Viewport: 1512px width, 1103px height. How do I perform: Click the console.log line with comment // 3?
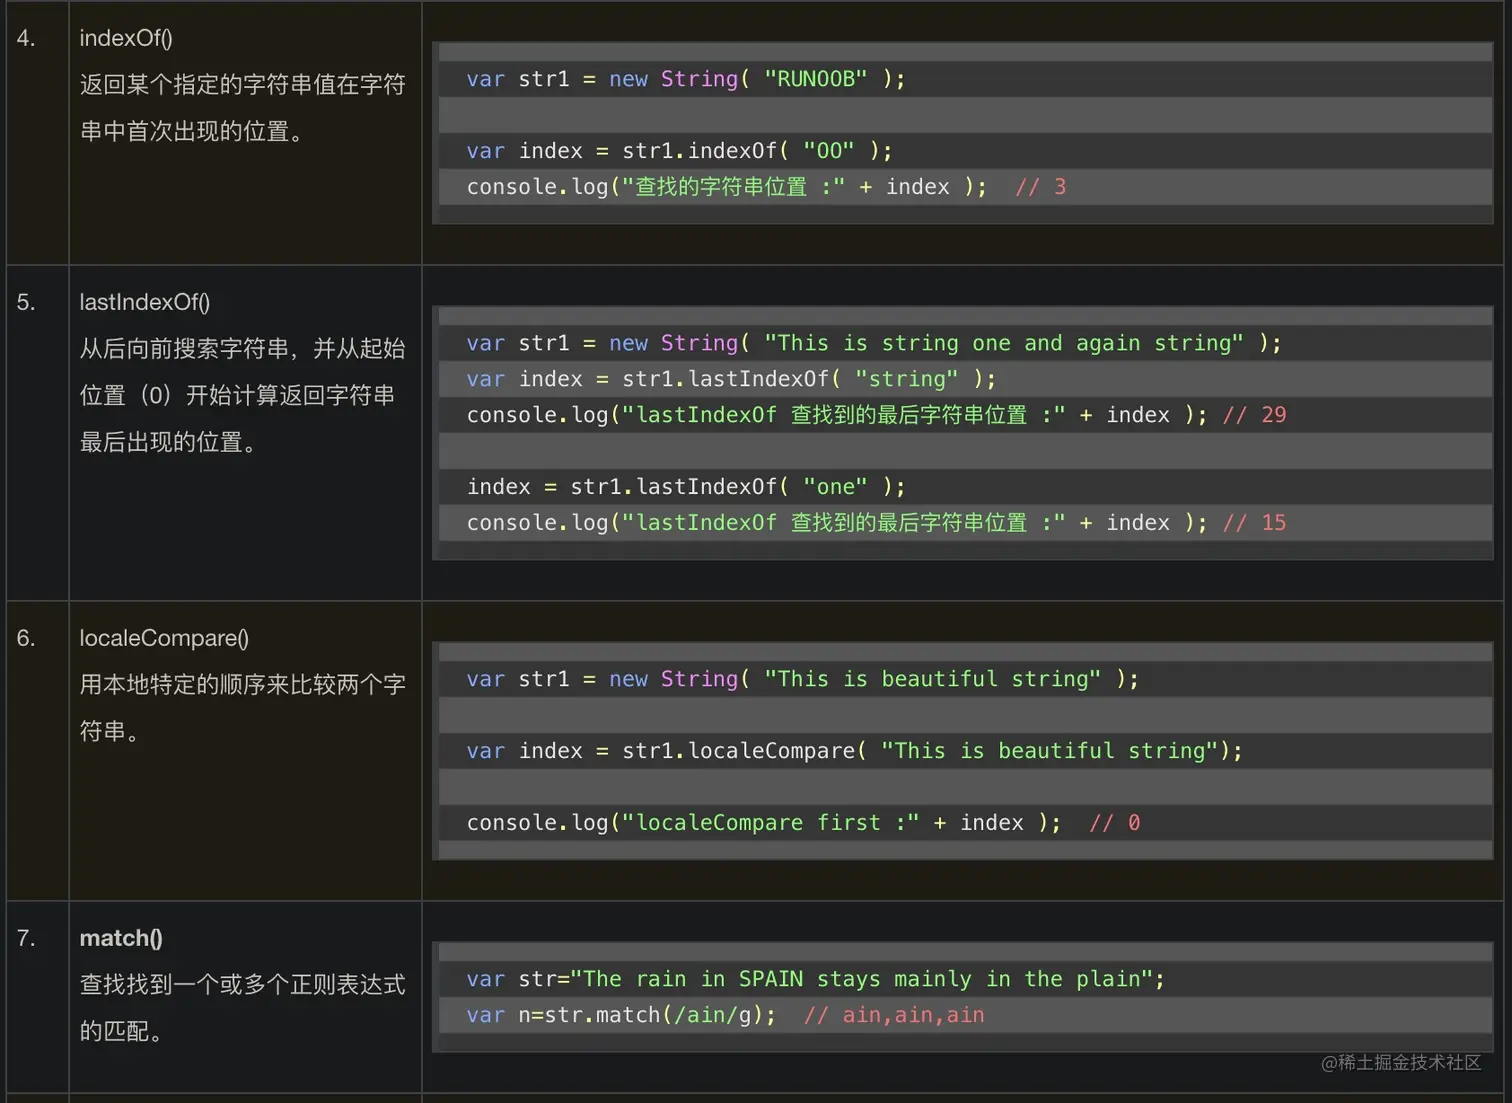click(766, 187)
